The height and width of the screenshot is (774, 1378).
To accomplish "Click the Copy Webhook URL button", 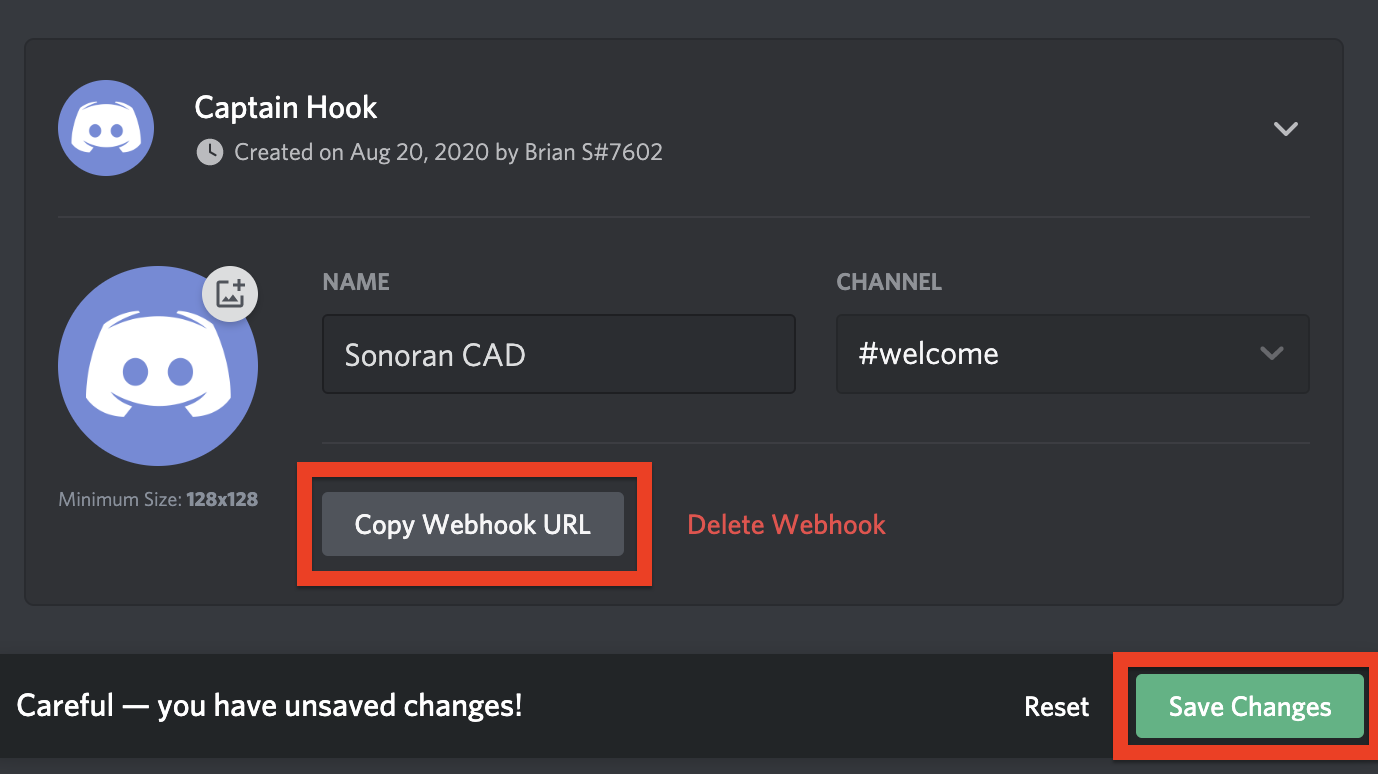I will pos(473,524).
